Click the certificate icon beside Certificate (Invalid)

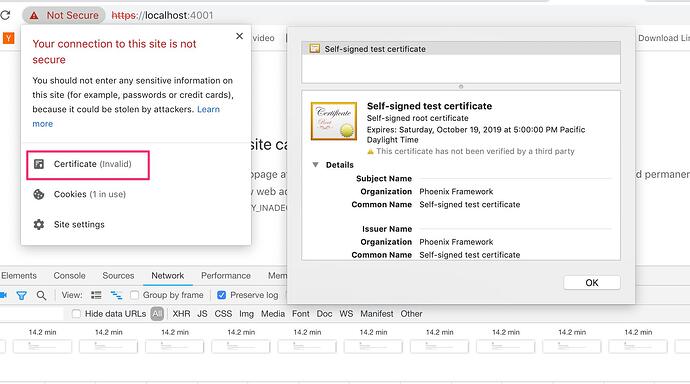[x=39, y=164]
